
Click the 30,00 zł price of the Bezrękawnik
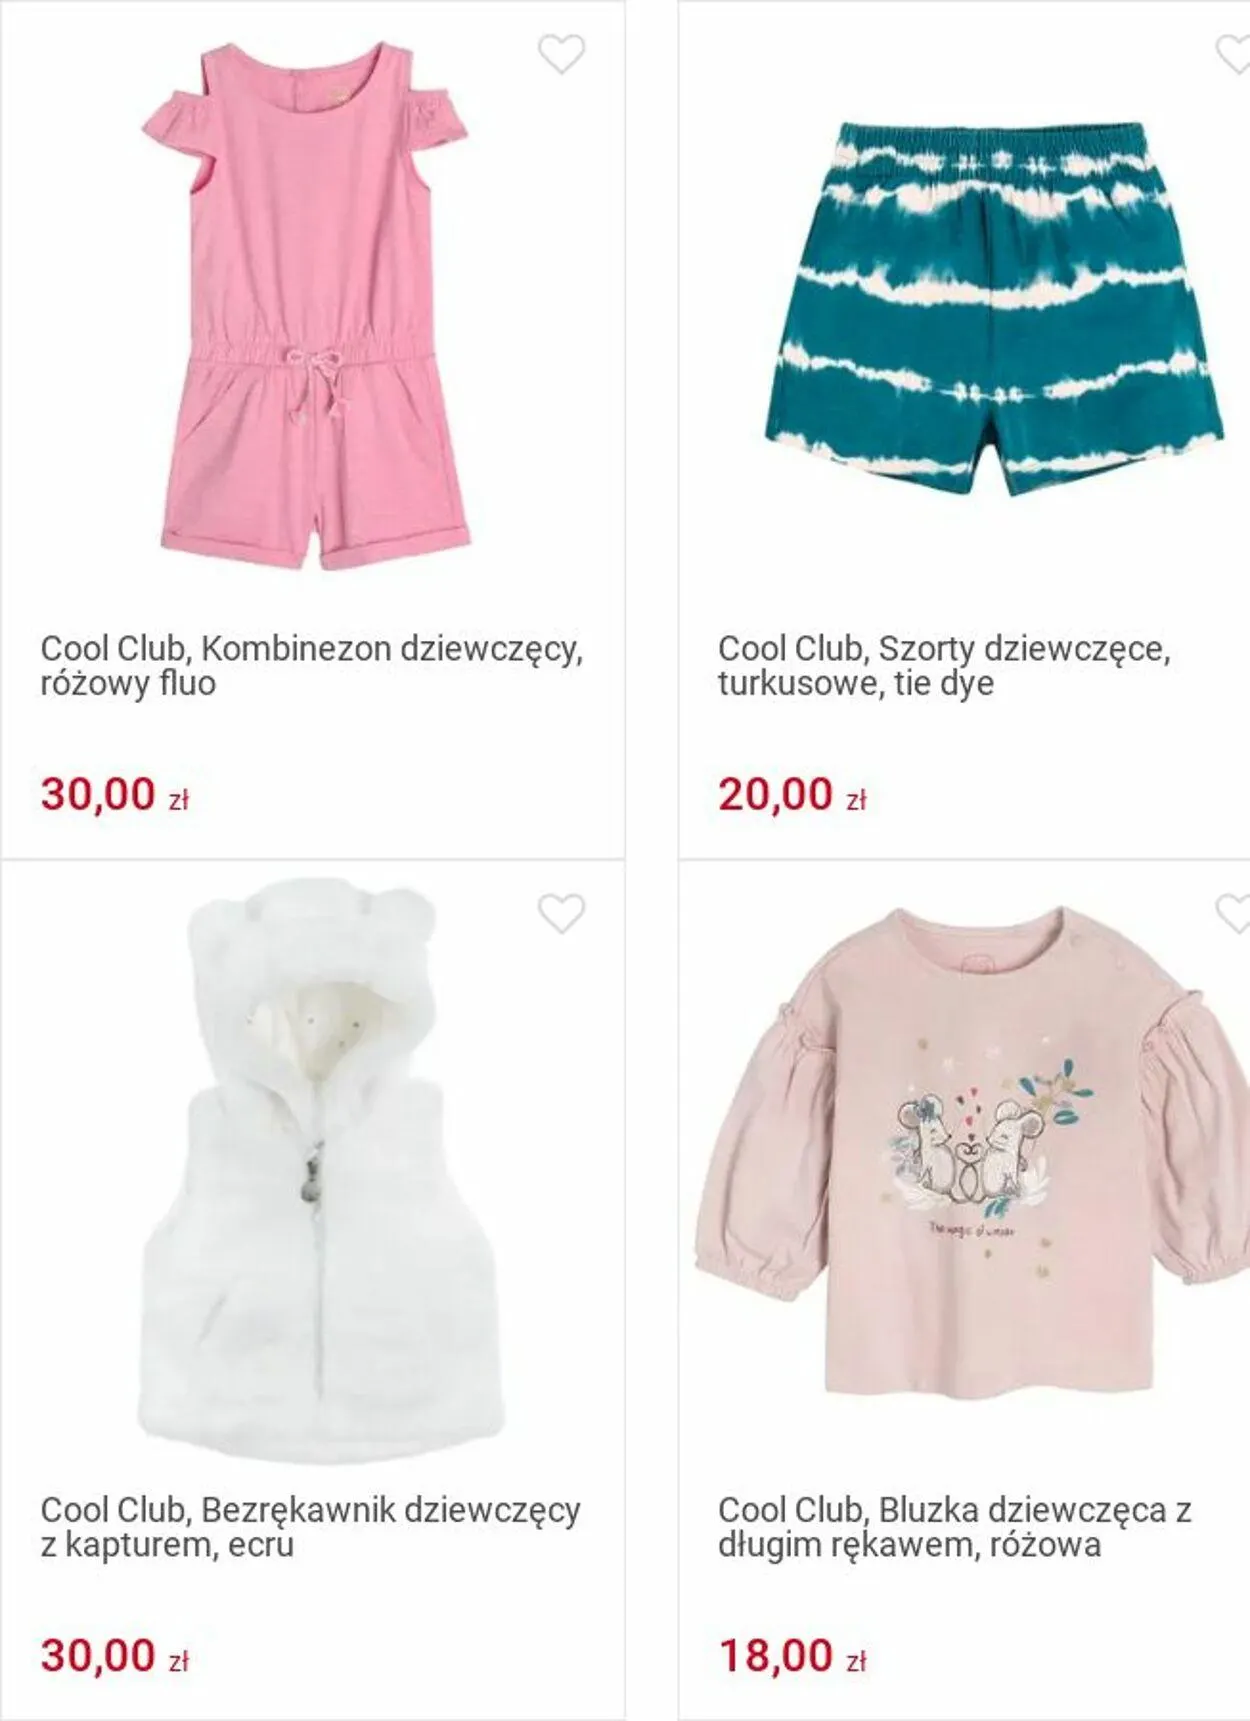click(114, 1655)
